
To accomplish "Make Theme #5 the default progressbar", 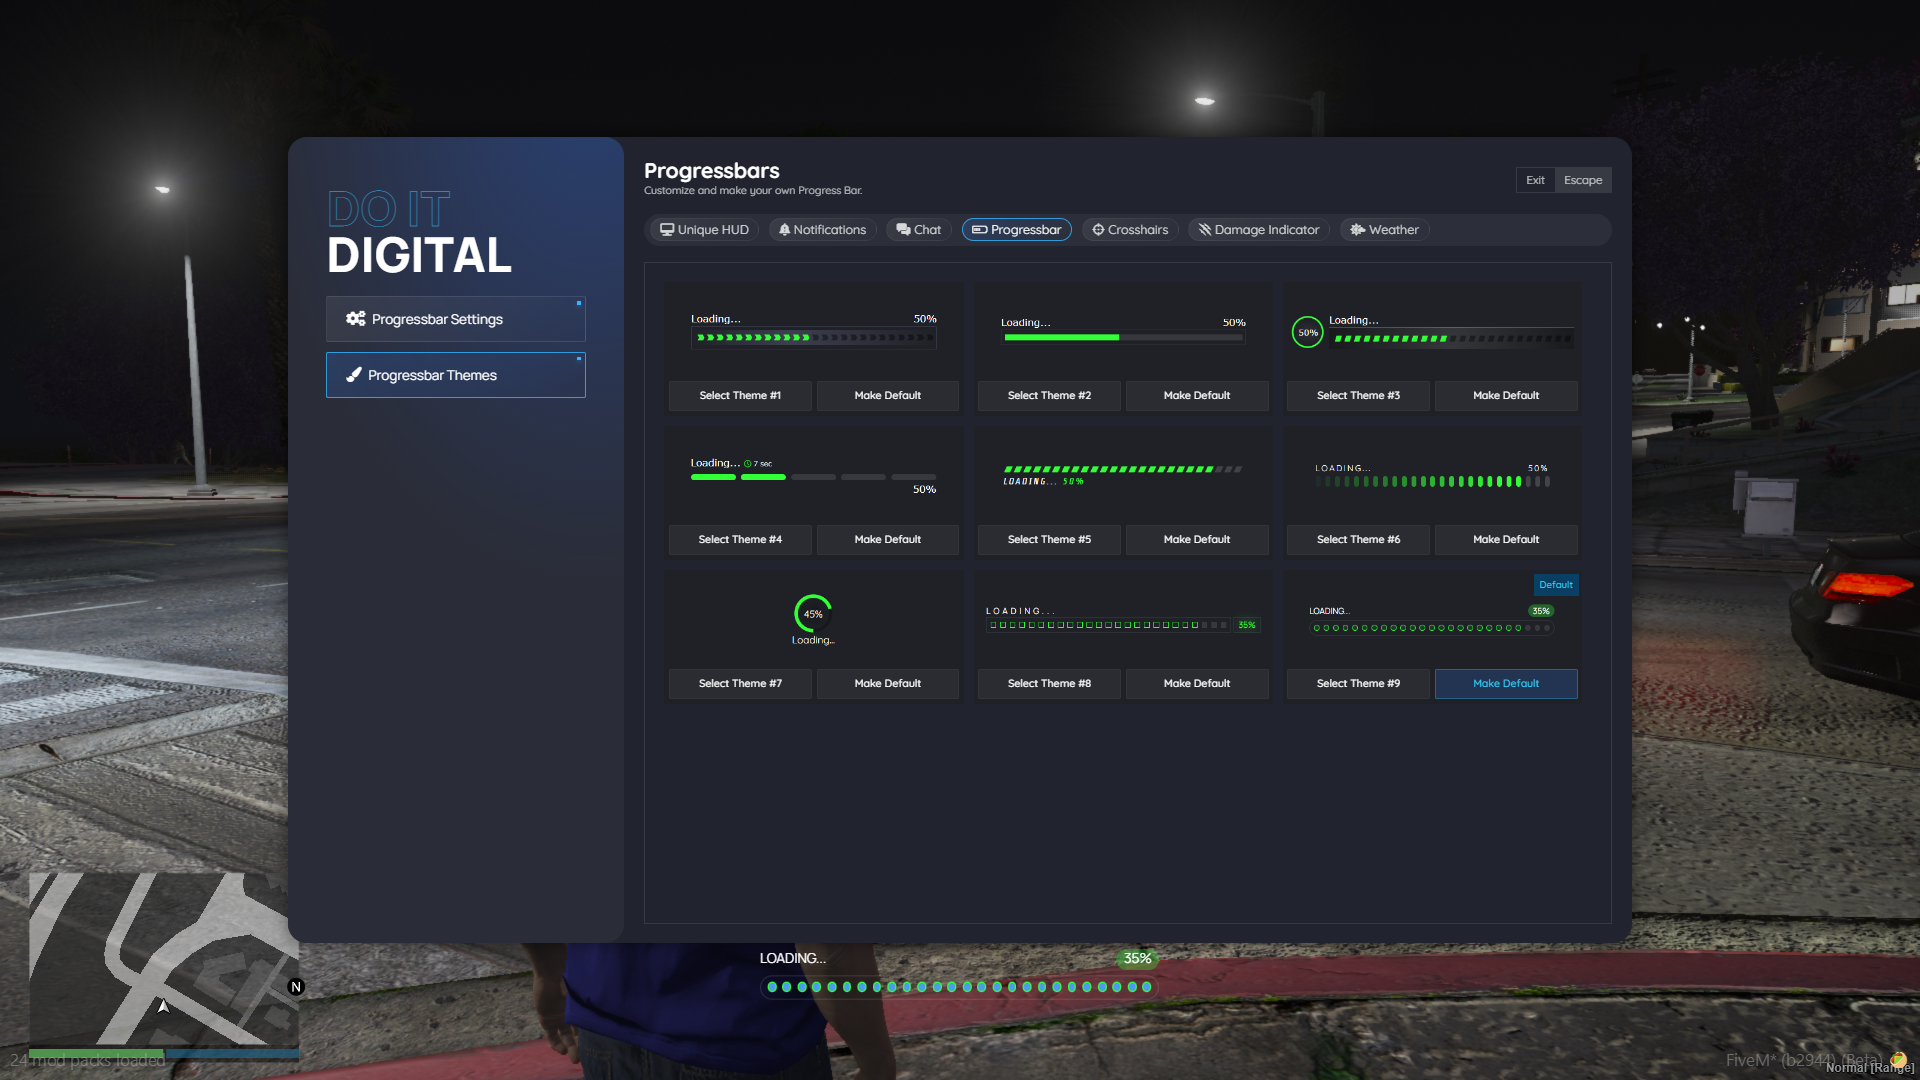I will coord(1196,539).
